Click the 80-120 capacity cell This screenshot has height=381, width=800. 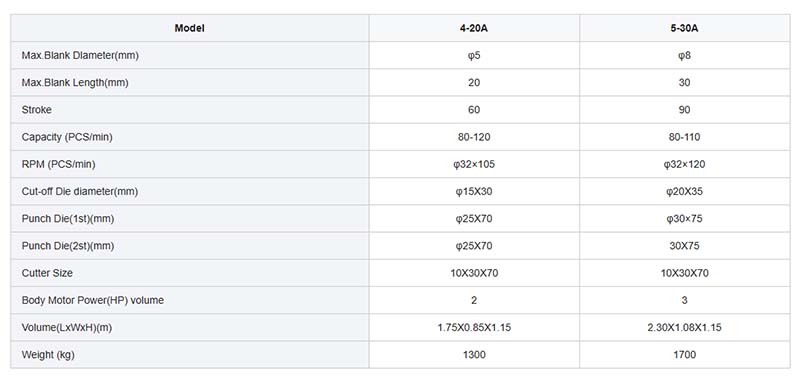pos(474,137)
